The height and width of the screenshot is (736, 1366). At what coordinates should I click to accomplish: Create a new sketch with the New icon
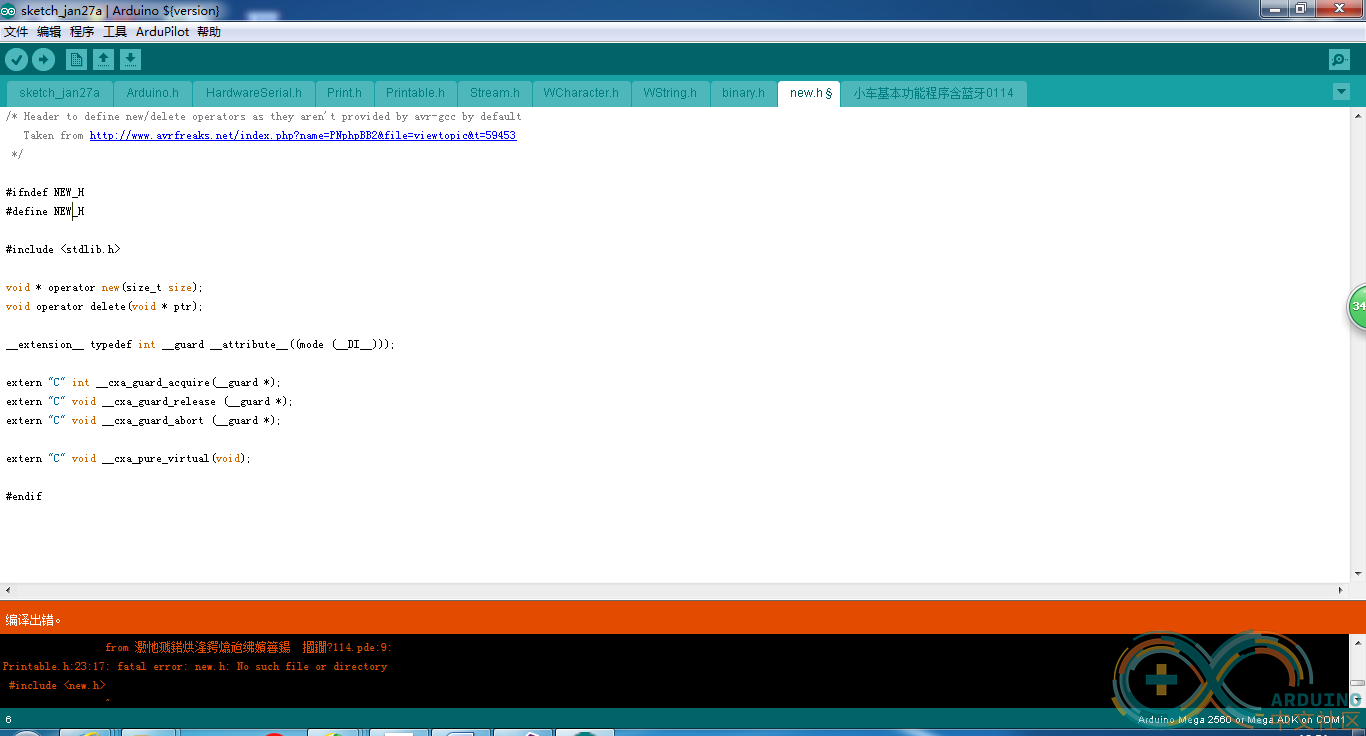(76, 60)
